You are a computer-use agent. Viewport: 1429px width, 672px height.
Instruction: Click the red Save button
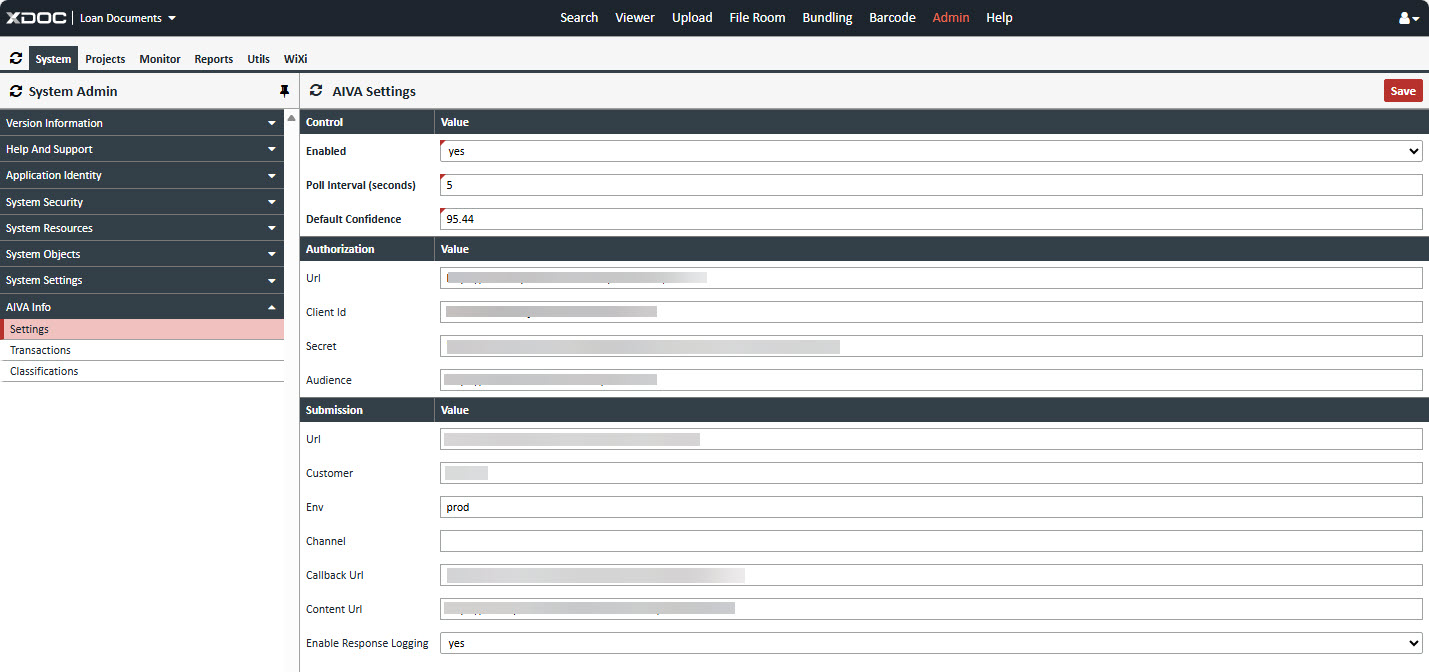click(x=1402, y=91)
